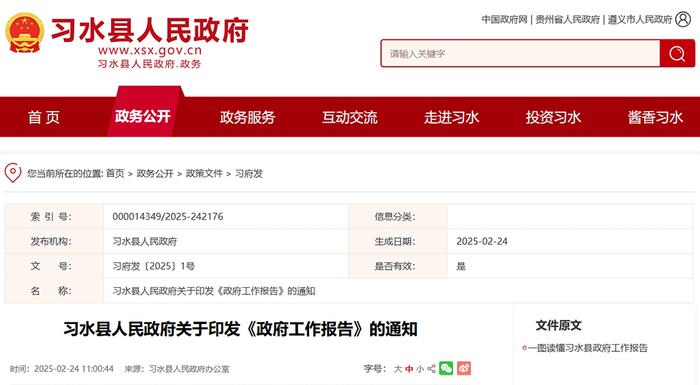
Task: Focus the keyword search input field
Action: tap(520, 54)
